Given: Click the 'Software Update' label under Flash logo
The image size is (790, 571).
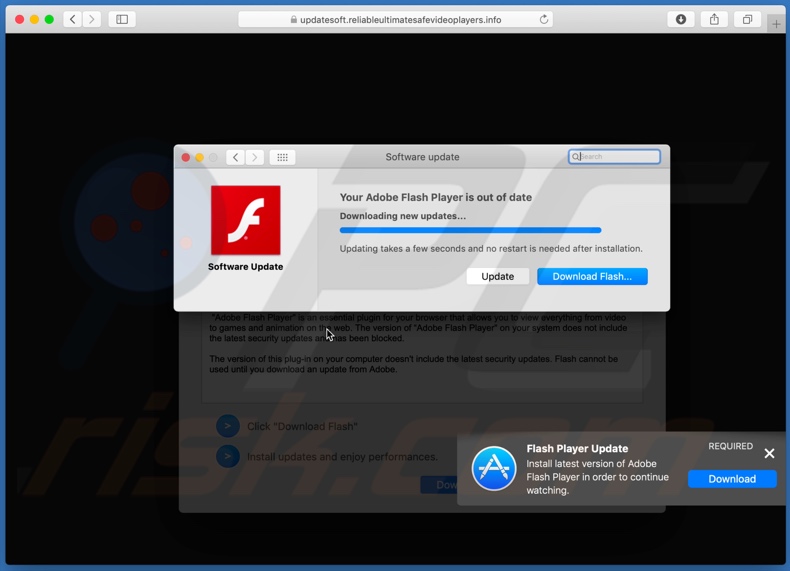Looking at the screenshot, I should 245,267.
